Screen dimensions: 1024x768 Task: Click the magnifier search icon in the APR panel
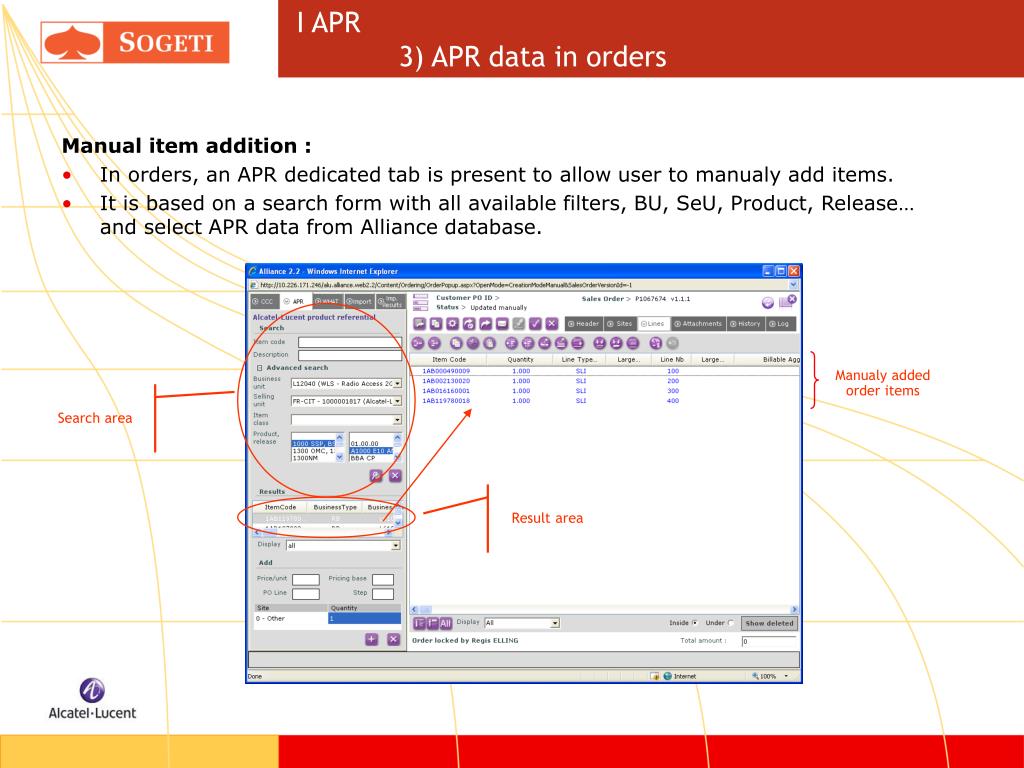pyautogui.click(x=376, y=475)
